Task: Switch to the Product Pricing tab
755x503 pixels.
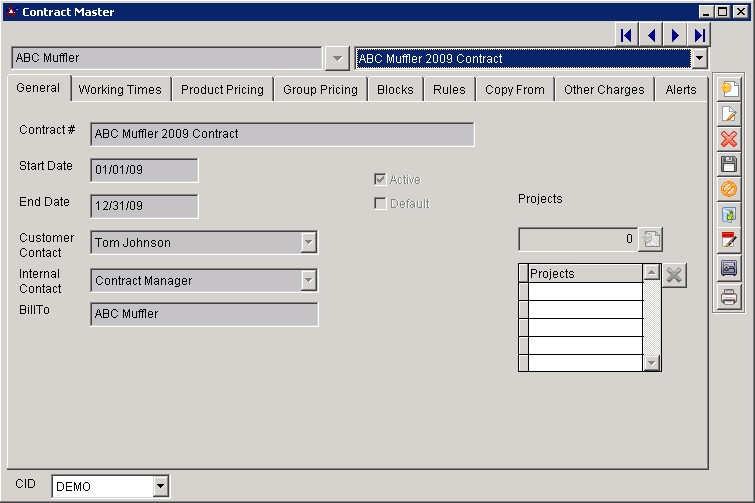Action: [x=222, y=90]
